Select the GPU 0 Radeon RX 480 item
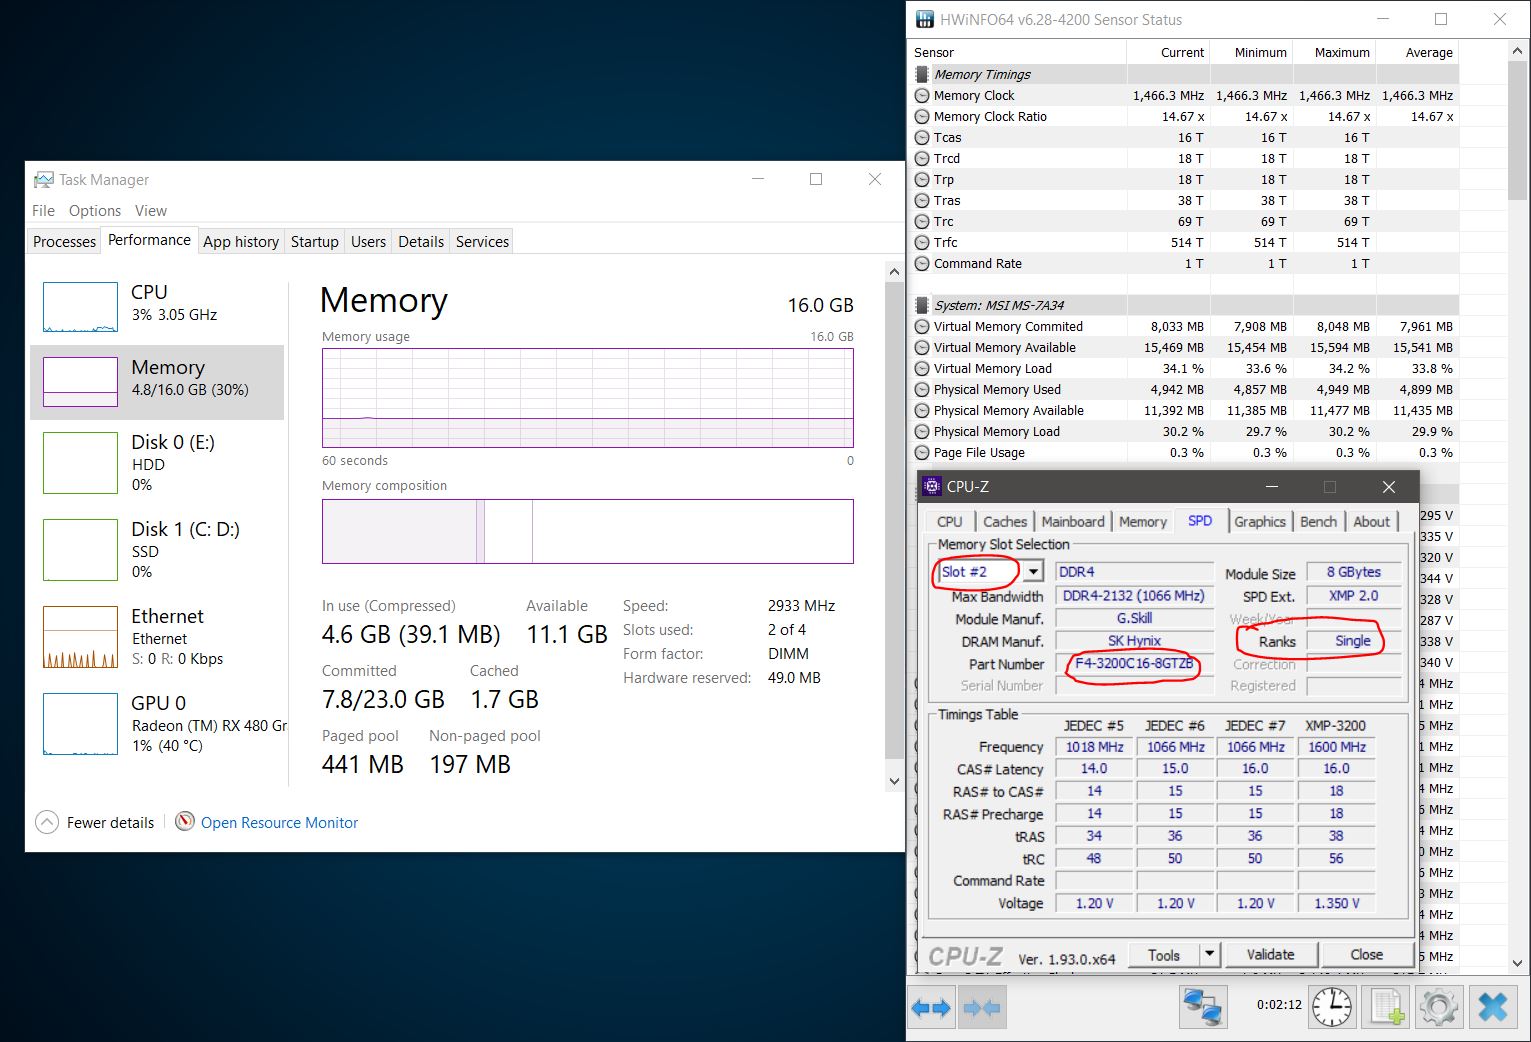The image size is (1531, 1042). [157, 724]
